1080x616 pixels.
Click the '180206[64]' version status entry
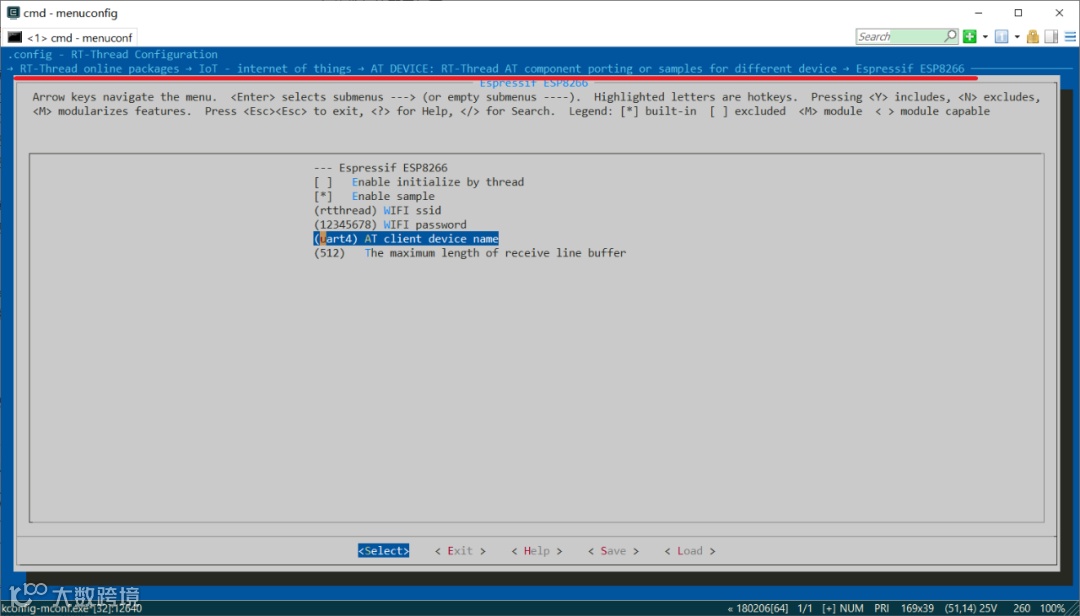(x=762, y=608)
